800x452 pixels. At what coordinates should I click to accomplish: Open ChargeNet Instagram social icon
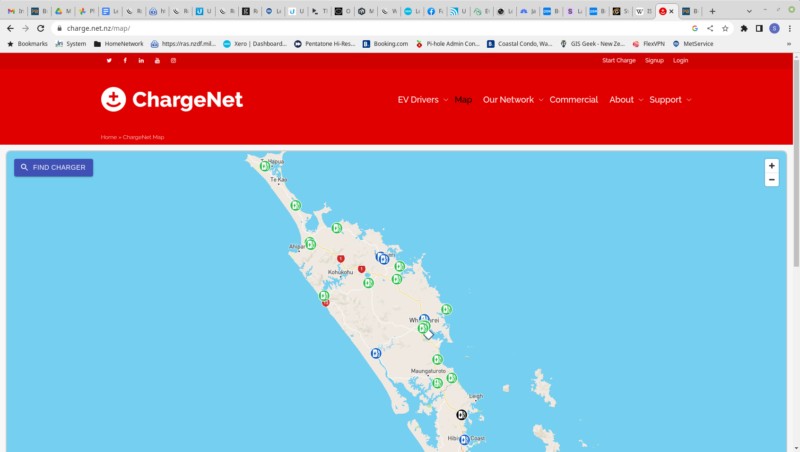pyautogui.click(x=173, y=60)
